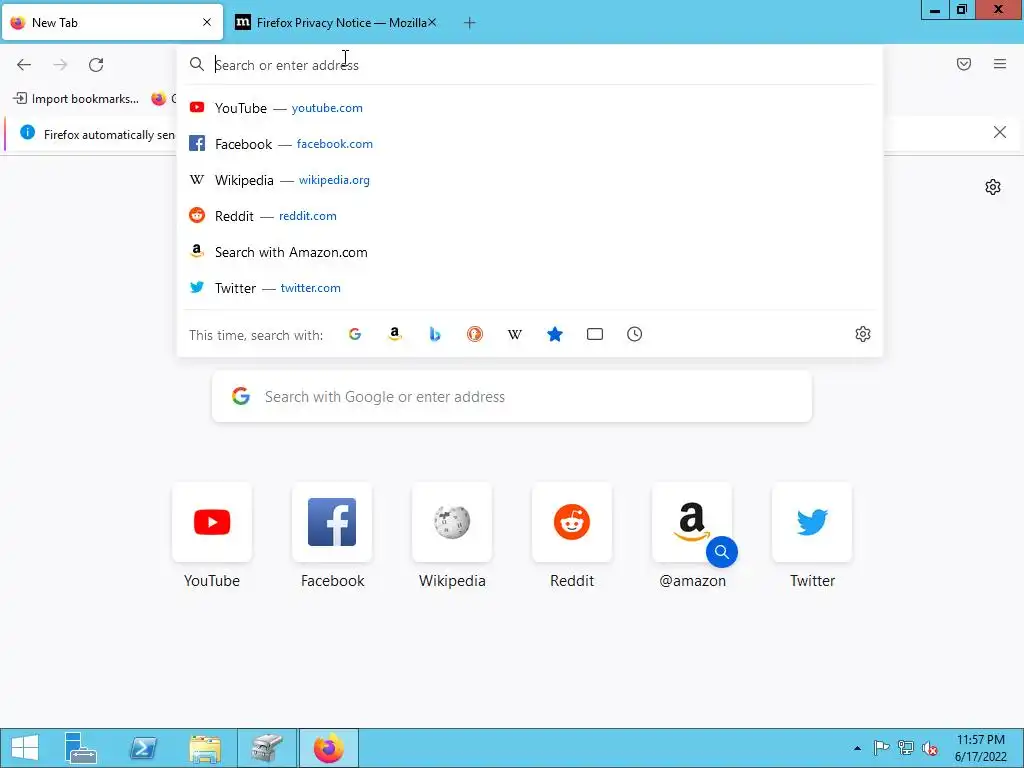Image resolution: width=1024 pixels, height=768 pixels.
Task: Open File Explorer from taskbar
Action: (205, 748)
